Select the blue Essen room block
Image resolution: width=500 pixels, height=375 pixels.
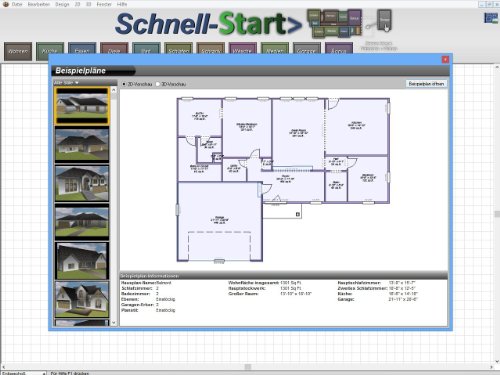[82, 48]
